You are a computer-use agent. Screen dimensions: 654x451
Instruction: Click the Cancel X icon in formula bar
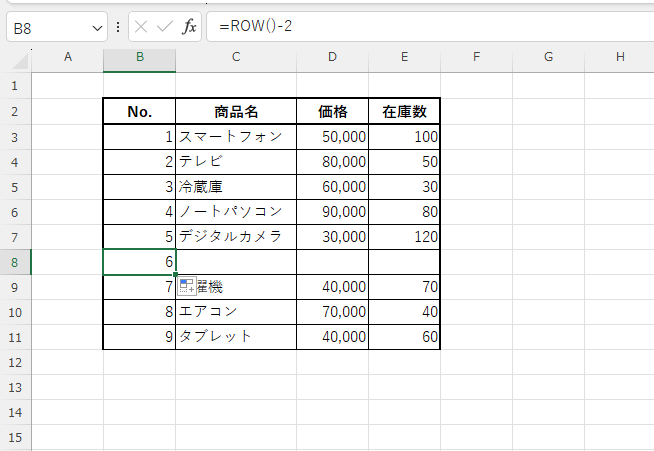(141, 27)
